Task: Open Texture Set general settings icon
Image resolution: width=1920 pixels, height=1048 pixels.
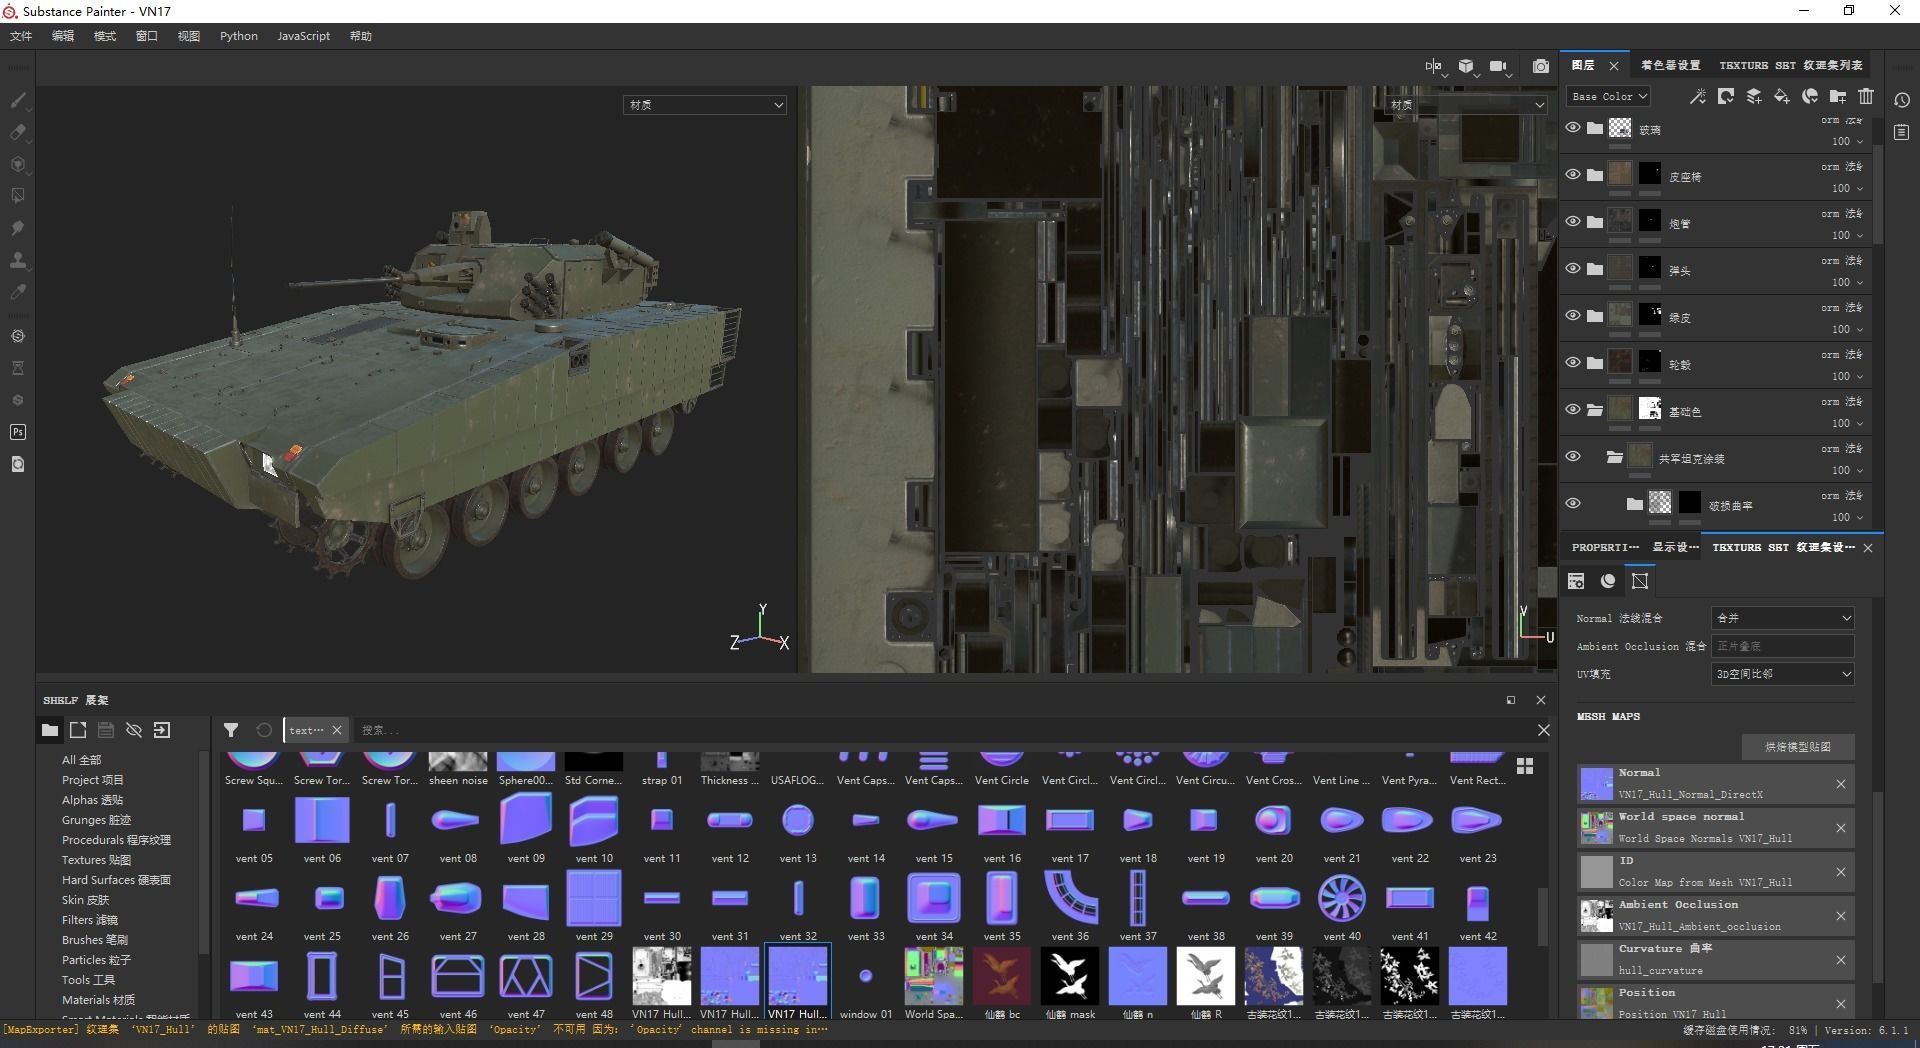Action: coord(1576,581)
